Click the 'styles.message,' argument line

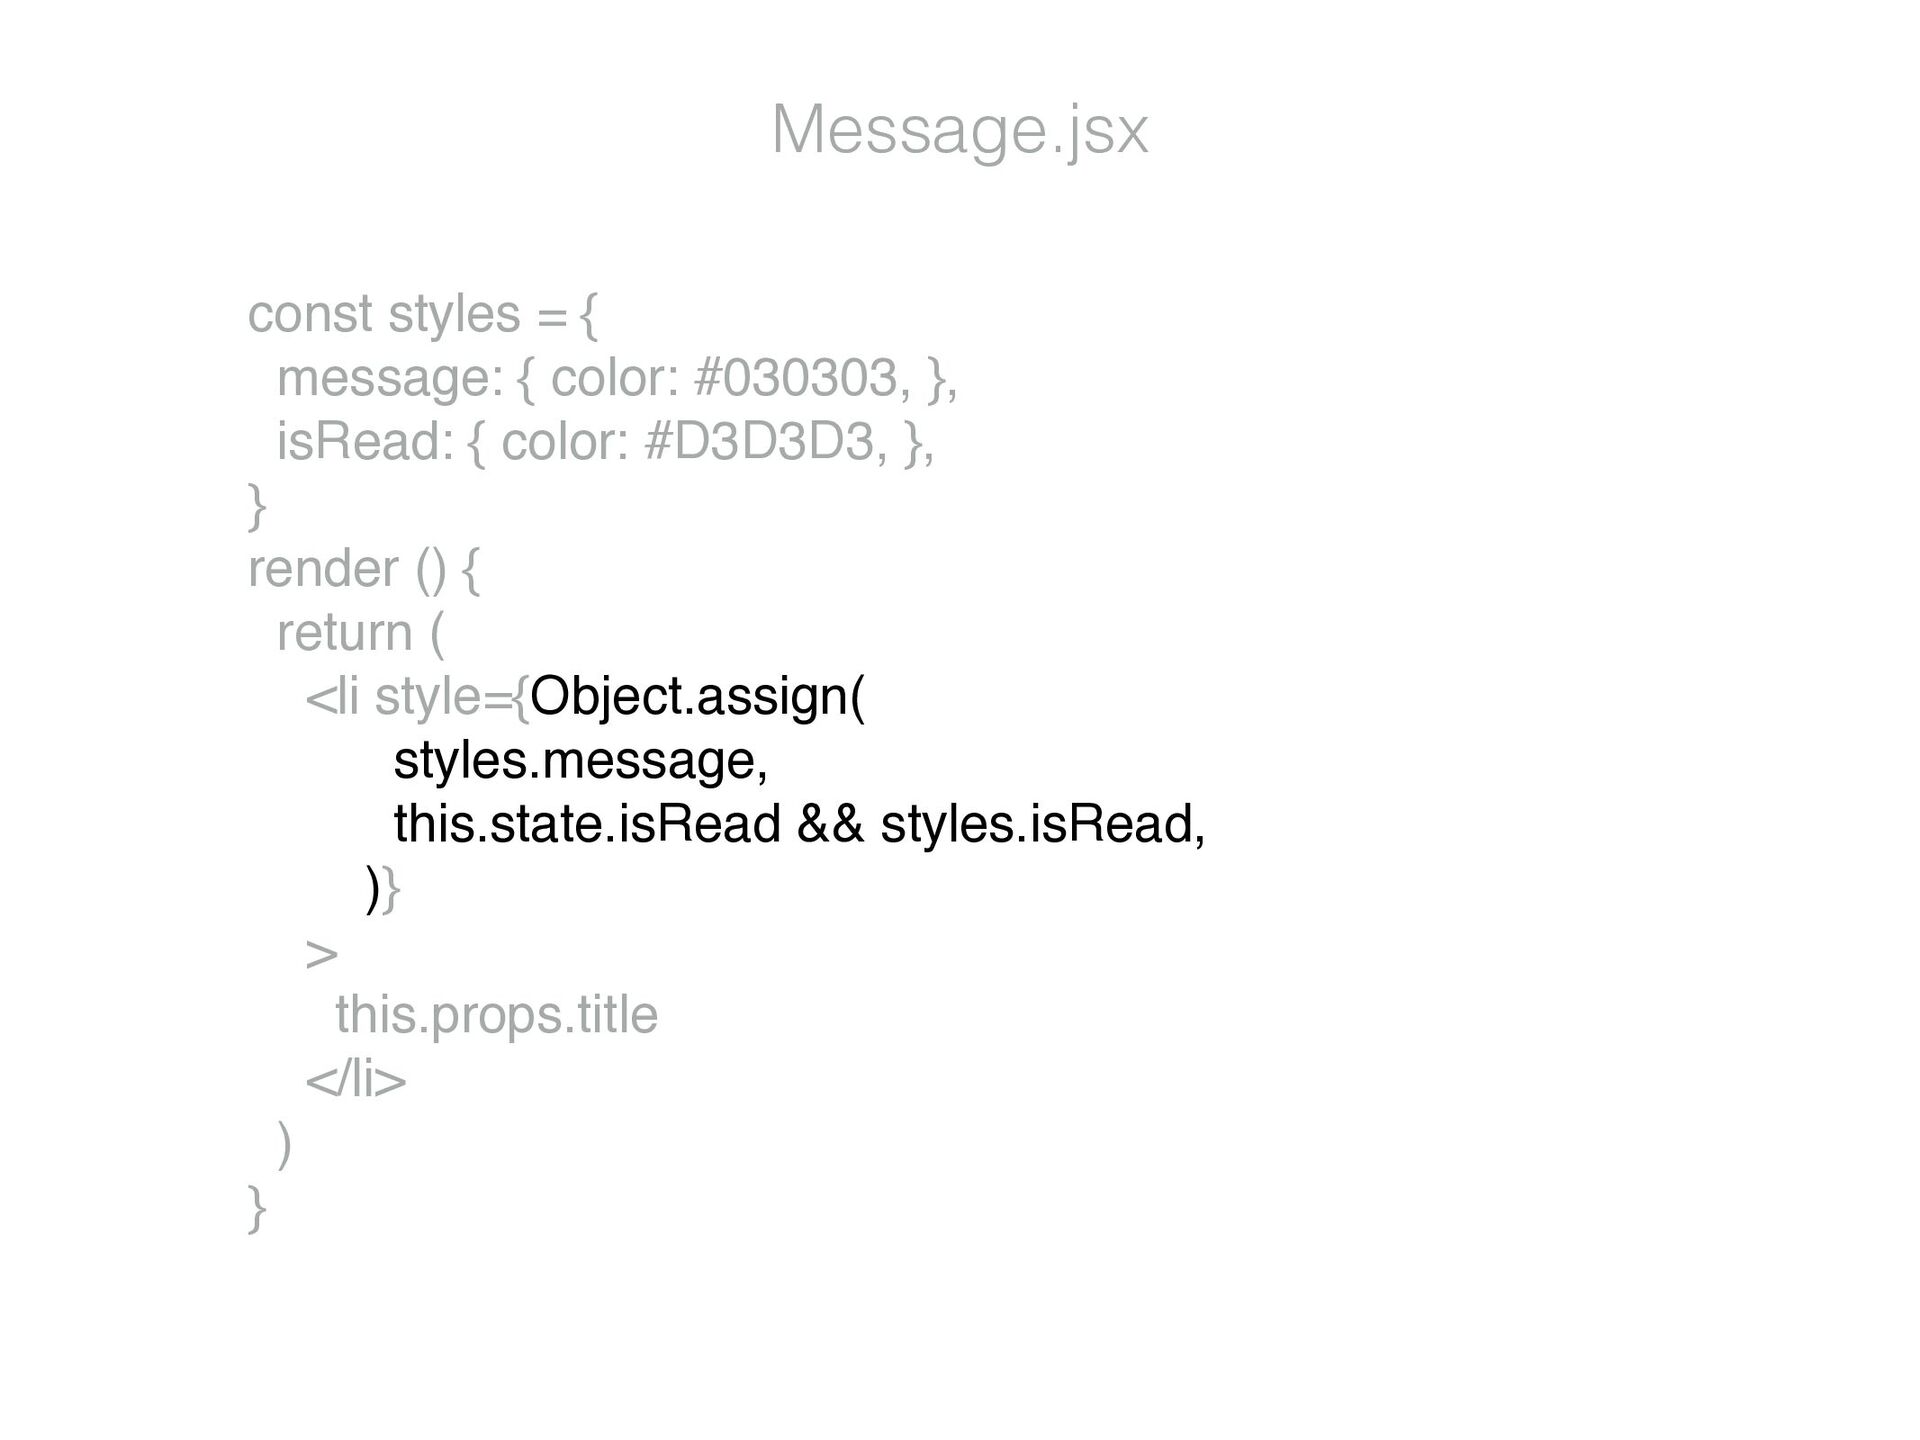pos(581,761)
